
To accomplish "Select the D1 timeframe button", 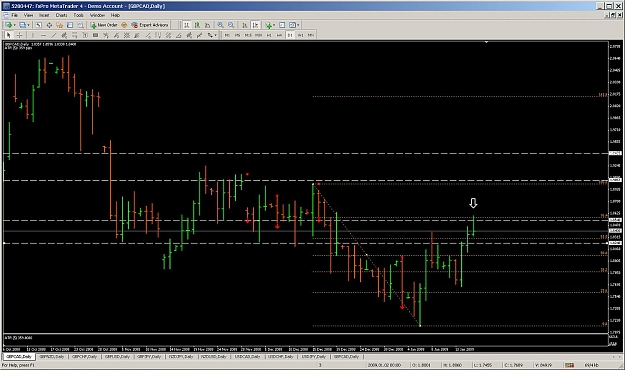I will (x=290, y=35).
